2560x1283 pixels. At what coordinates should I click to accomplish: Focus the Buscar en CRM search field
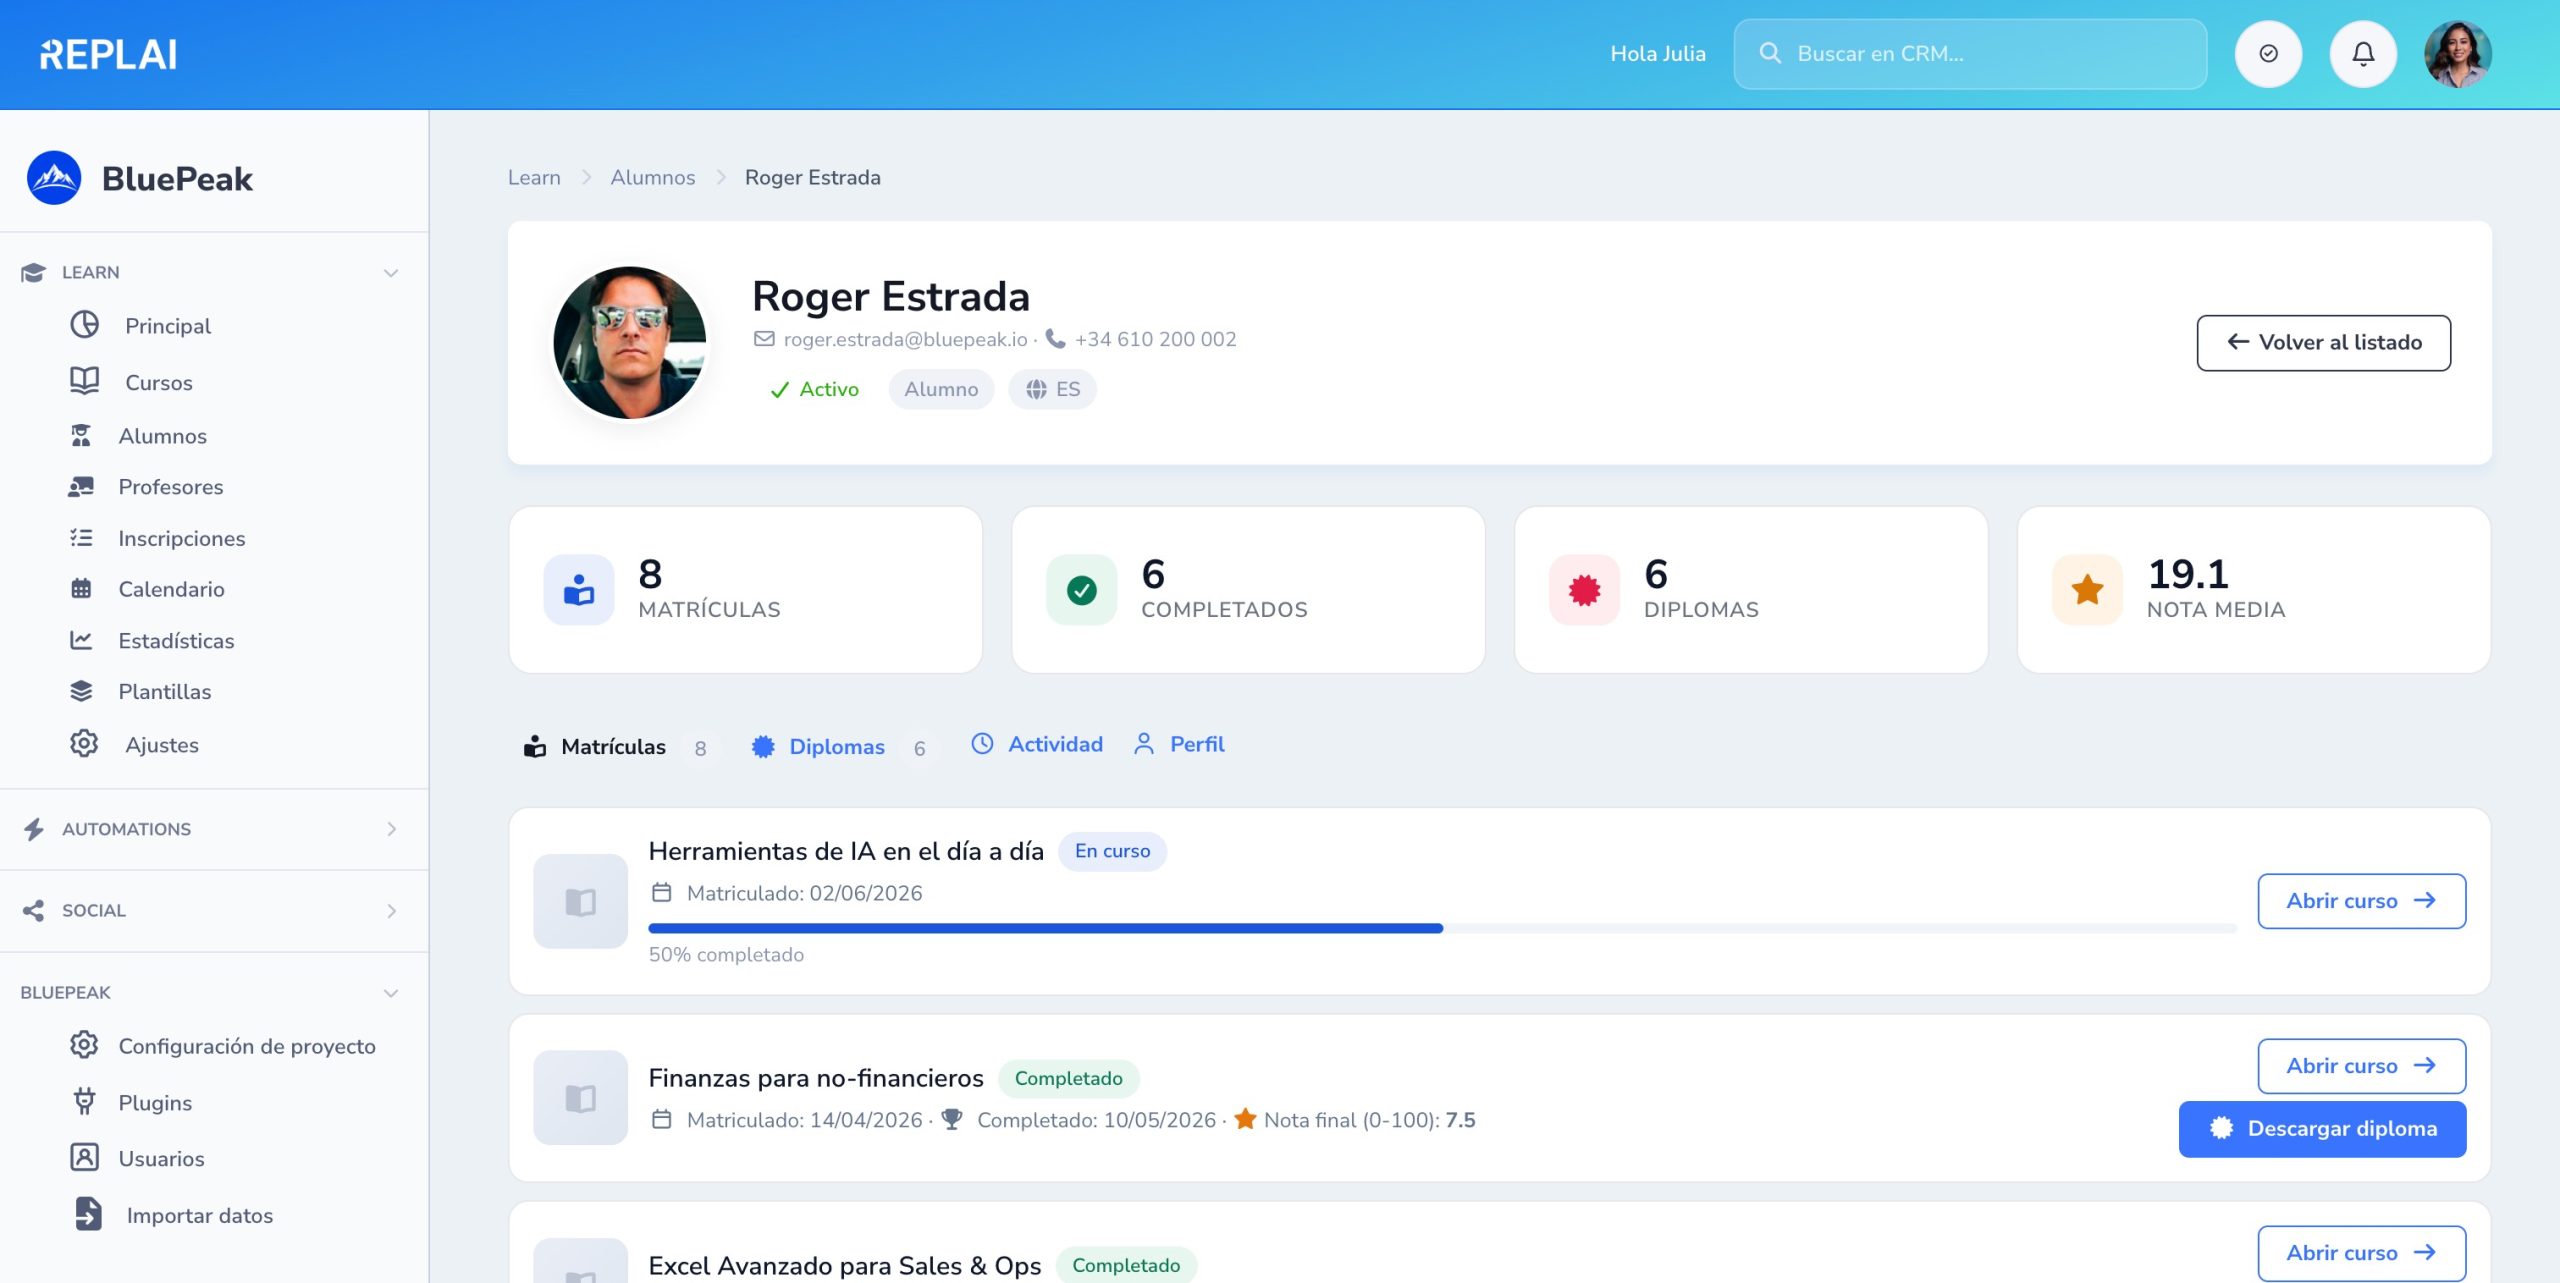(1970, 54)
